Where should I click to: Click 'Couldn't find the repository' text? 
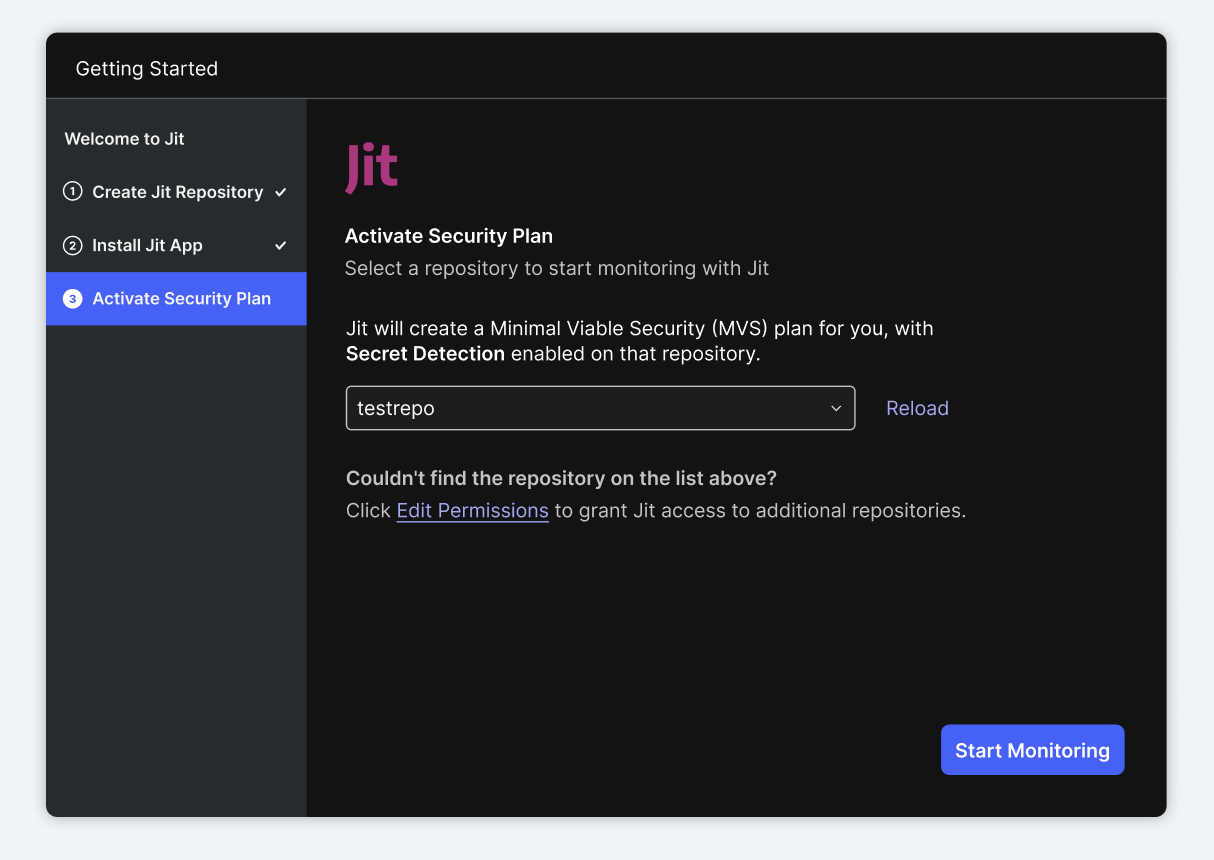[x=561, y=478]
